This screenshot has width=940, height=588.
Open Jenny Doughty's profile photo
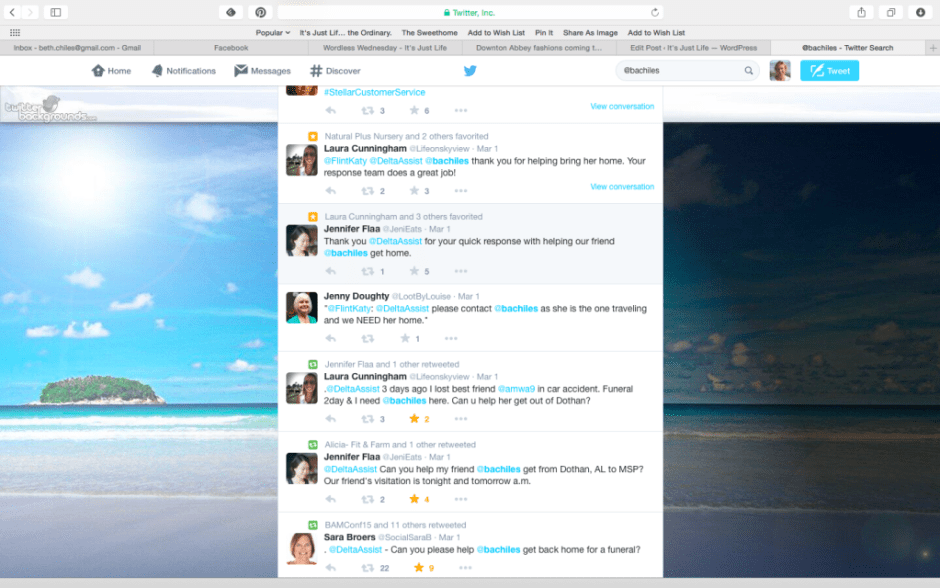coord(302,307)
